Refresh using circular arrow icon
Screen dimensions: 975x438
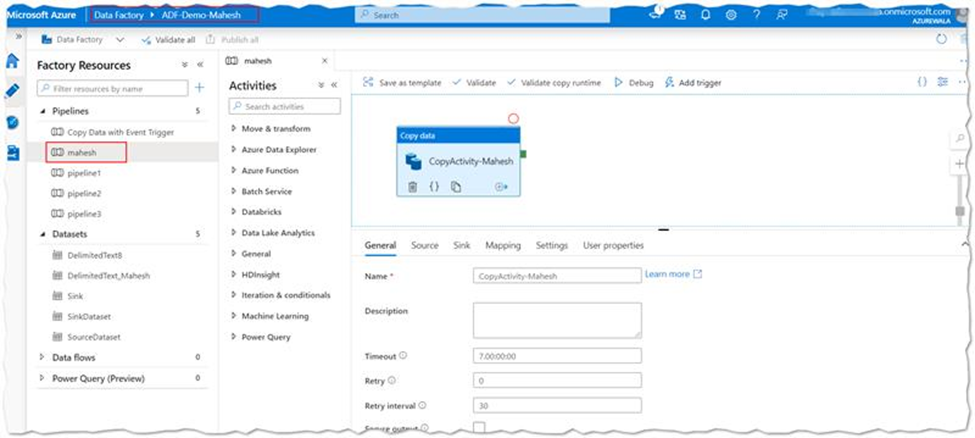tap(941, 39)
